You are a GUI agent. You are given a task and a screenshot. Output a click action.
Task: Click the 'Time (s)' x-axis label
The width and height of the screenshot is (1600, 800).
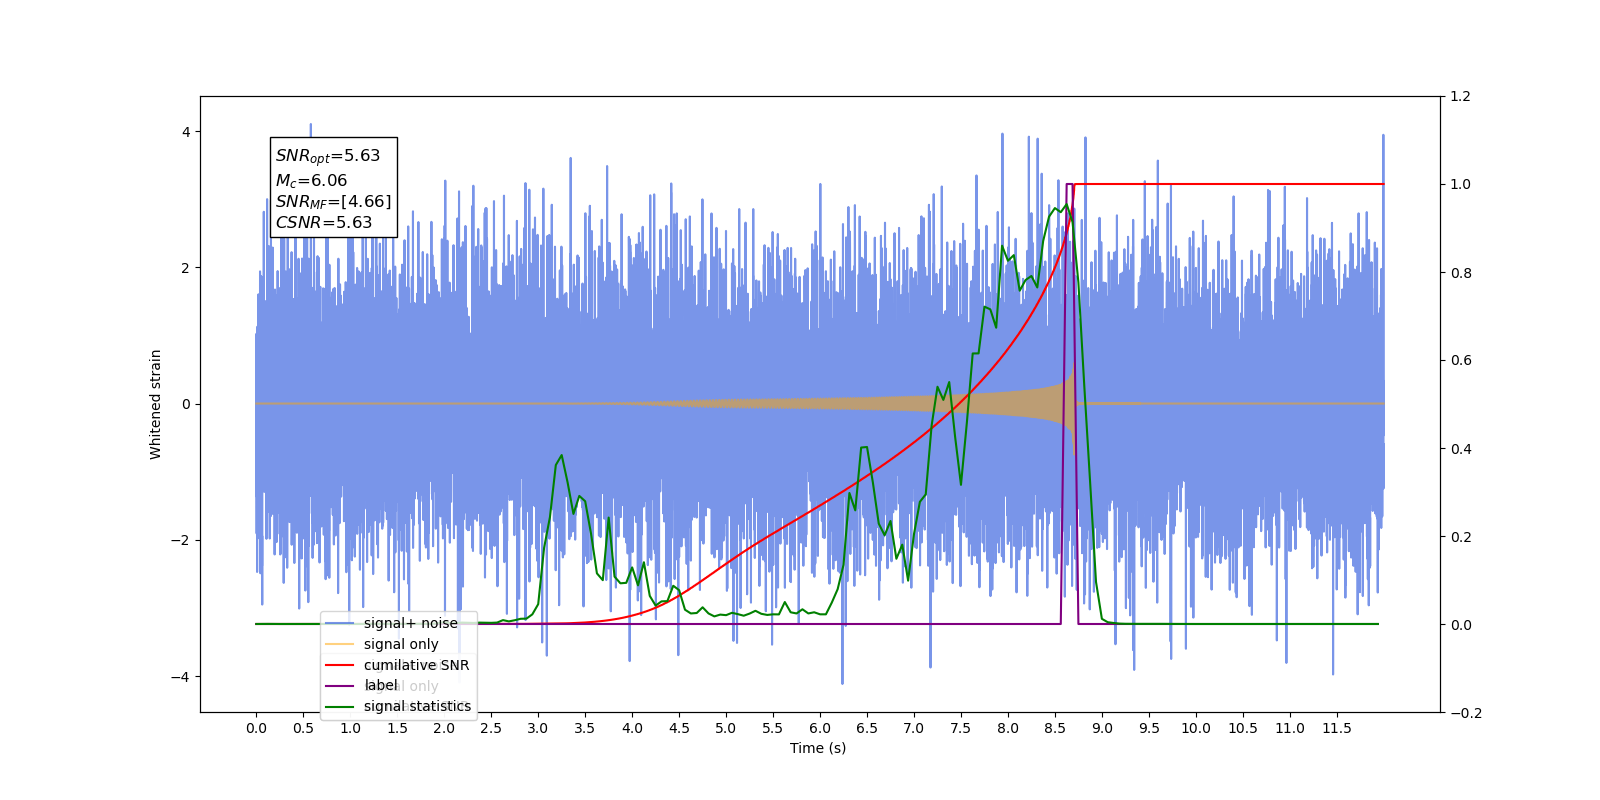coord(818,748)
